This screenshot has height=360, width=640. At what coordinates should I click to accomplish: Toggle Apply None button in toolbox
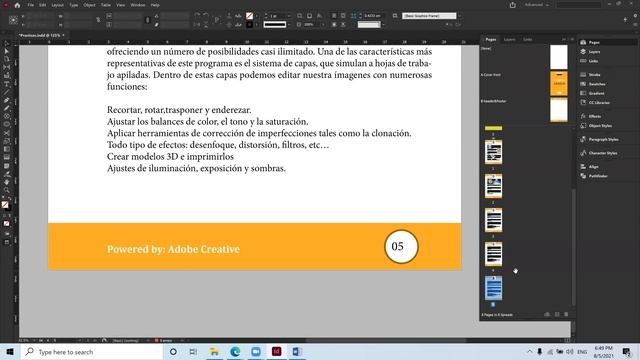tap(7, 223)
